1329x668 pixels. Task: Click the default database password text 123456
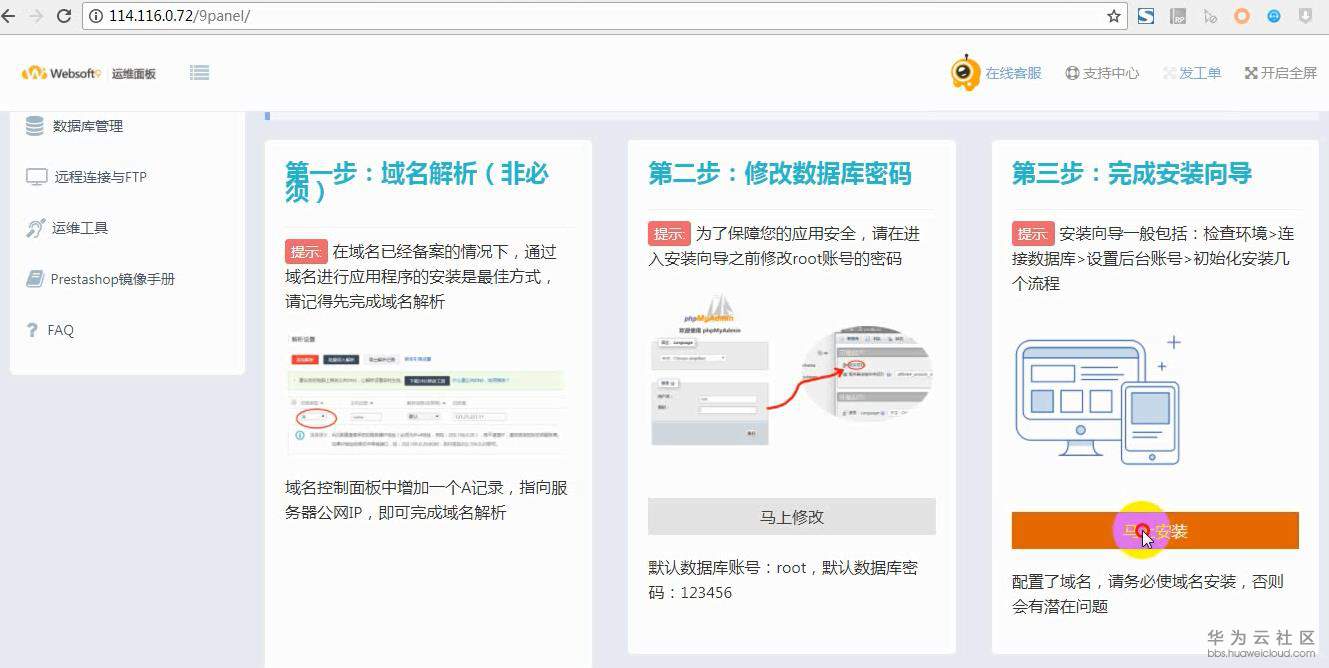706,593
